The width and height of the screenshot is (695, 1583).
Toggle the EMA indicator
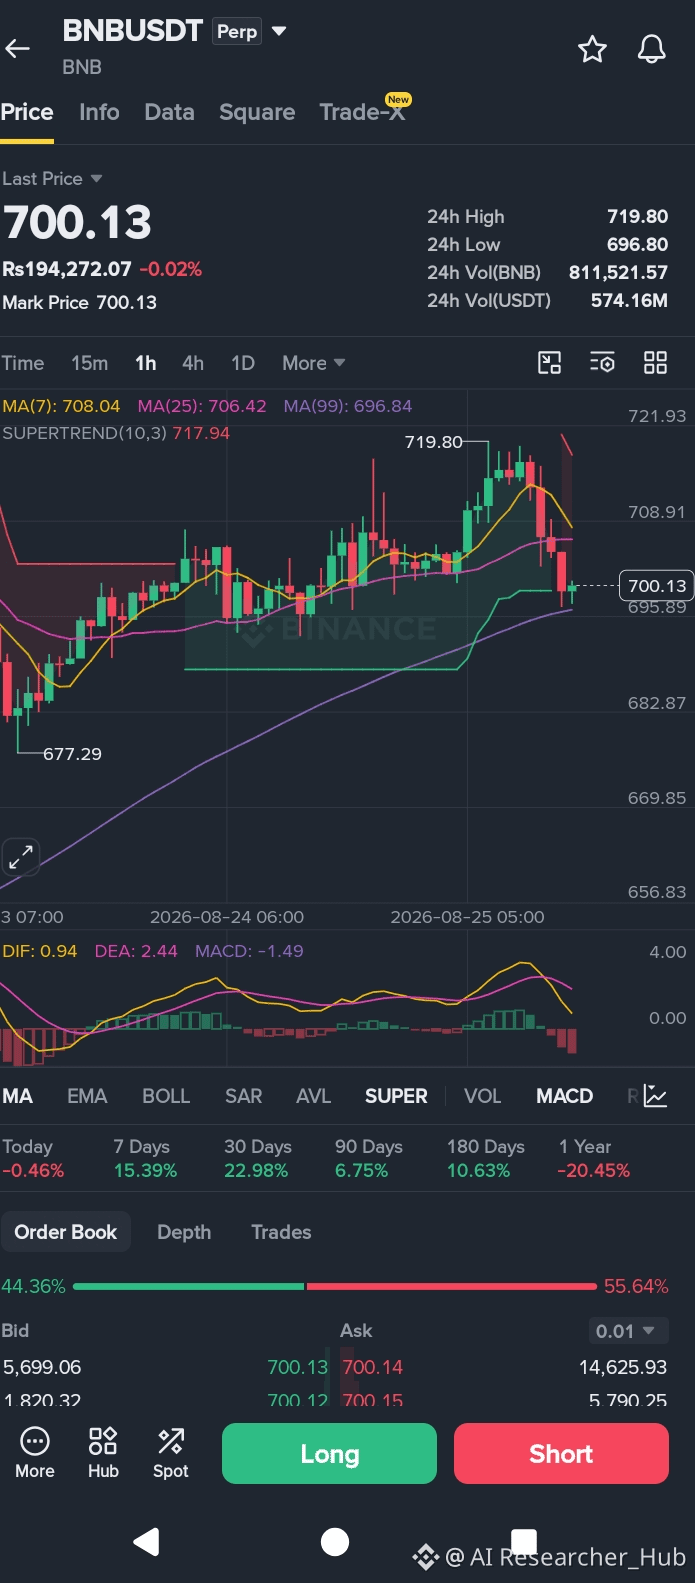tap(87, 1096)
